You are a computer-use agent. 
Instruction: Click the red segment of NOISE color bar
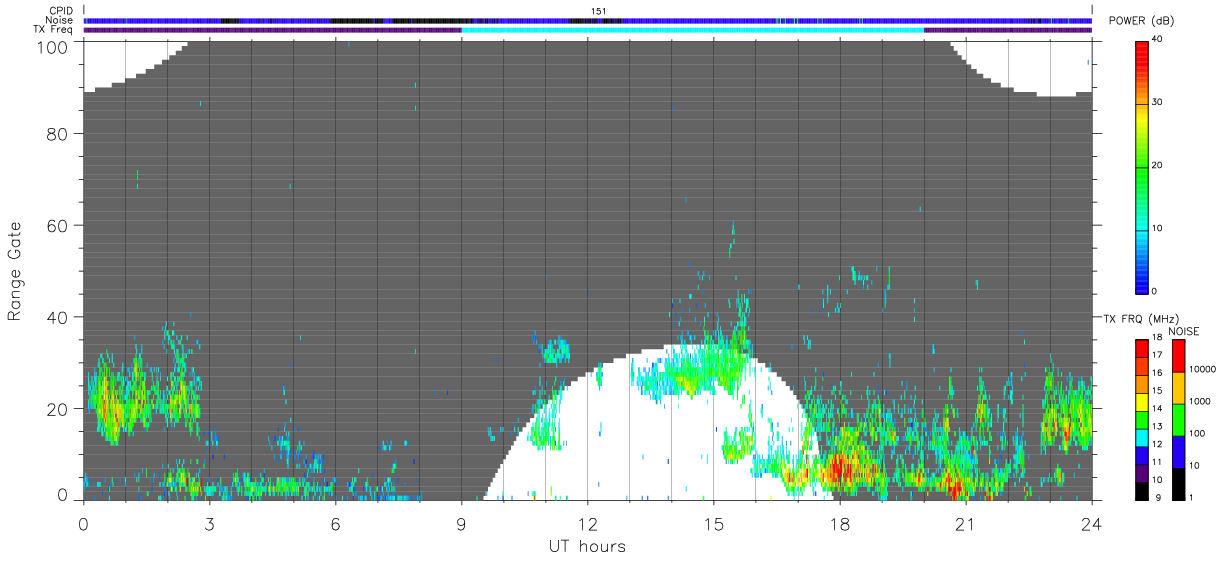click(1179, 356)
